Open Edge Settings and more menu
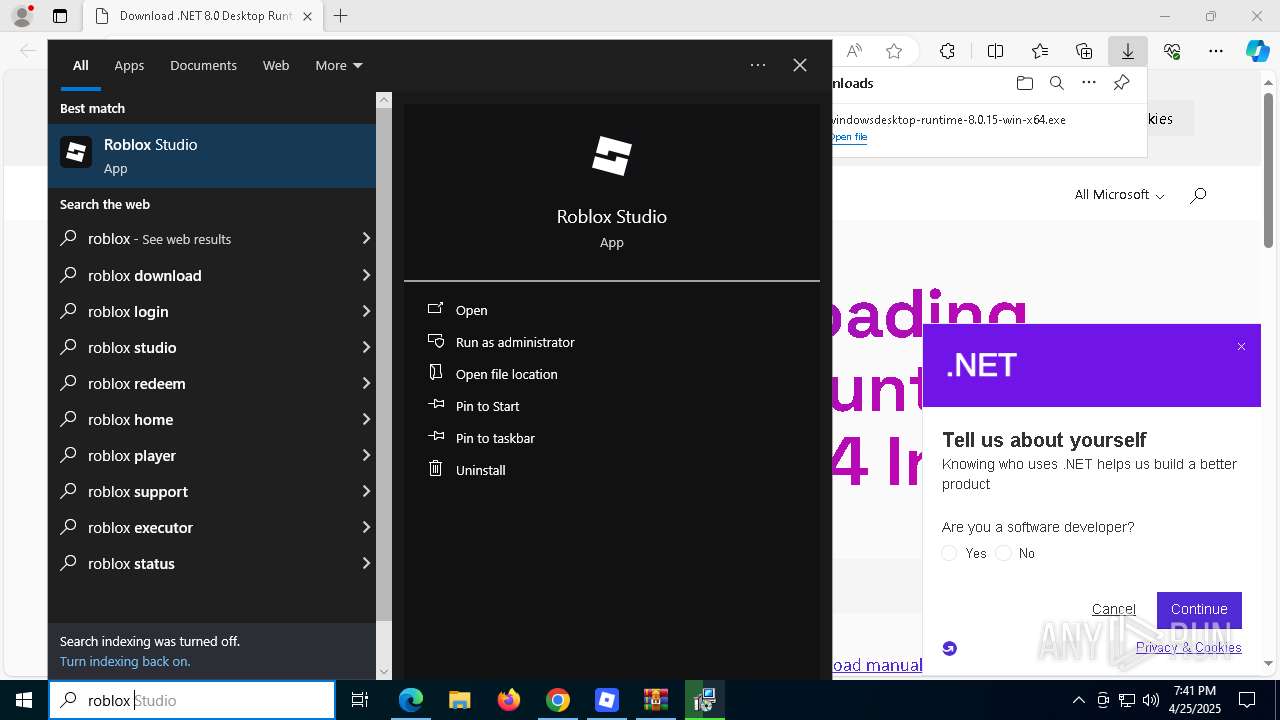 1216,51
